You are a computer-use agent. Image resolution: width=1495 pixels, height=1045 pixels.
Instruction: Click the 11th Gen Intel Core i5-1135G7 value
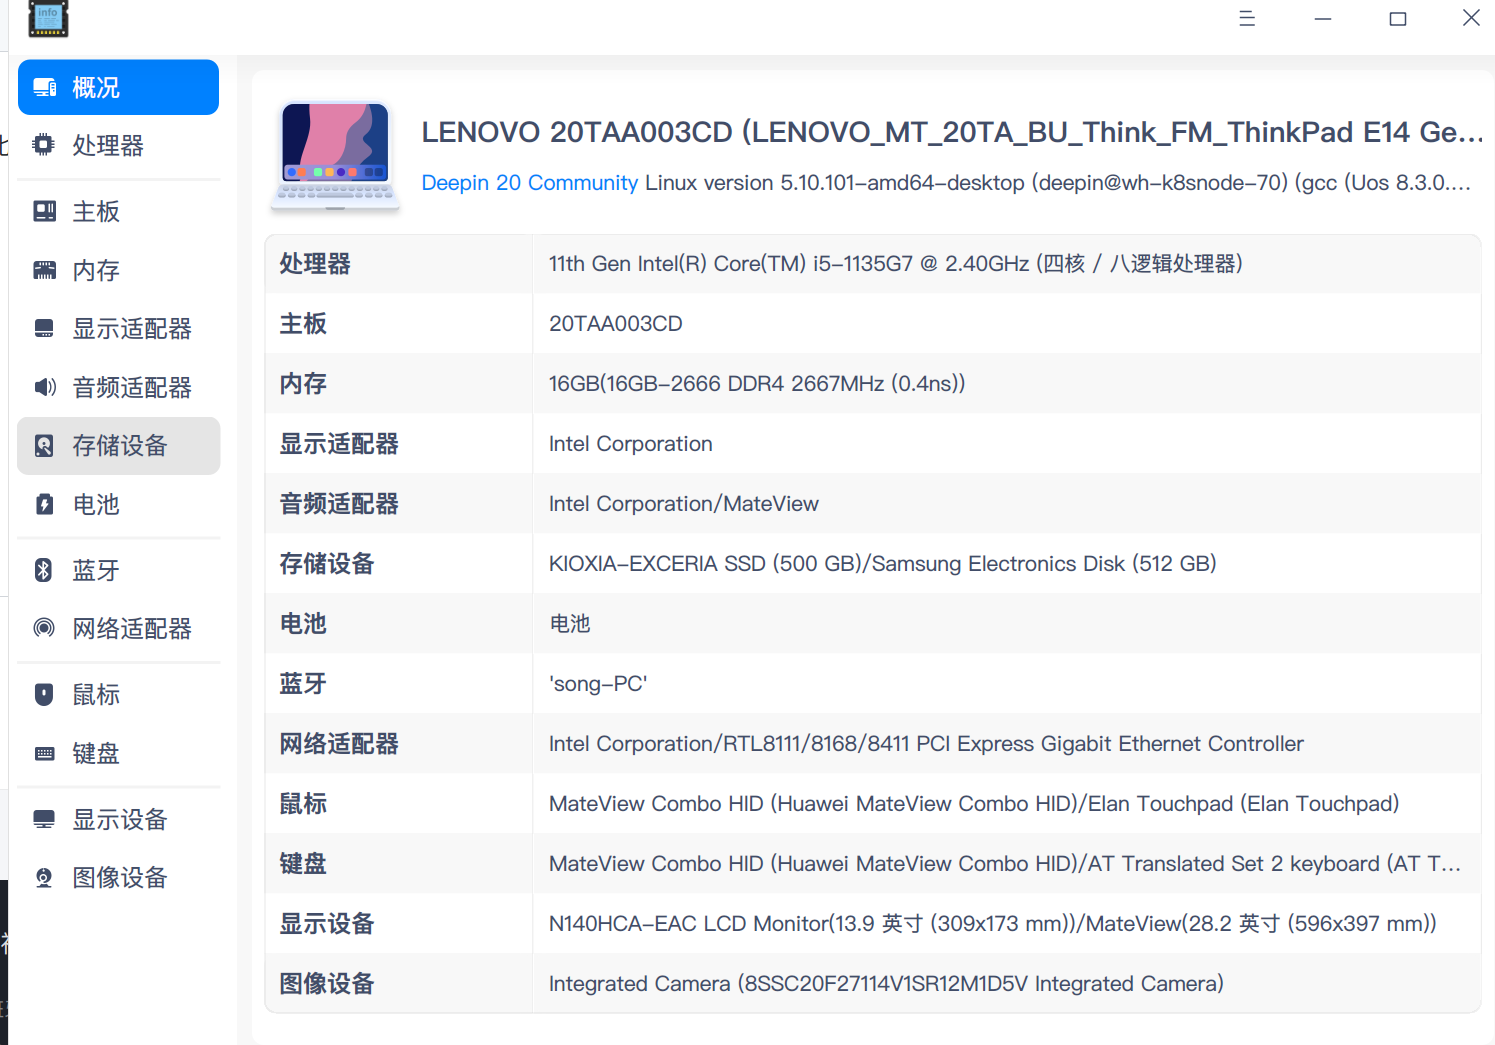click(x=896, y=264)
